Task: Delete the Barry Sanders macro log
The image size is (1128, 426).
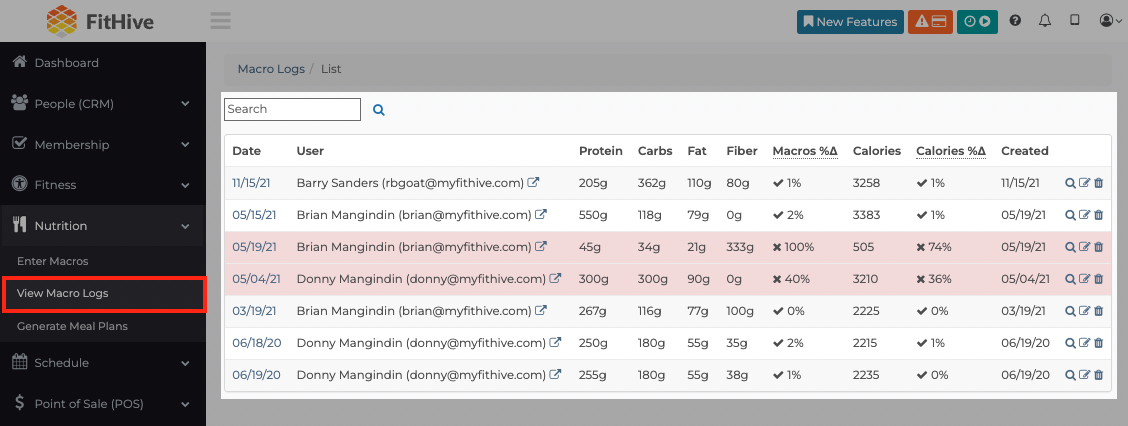Action: pyautogui.click(x=1098, y=183)
